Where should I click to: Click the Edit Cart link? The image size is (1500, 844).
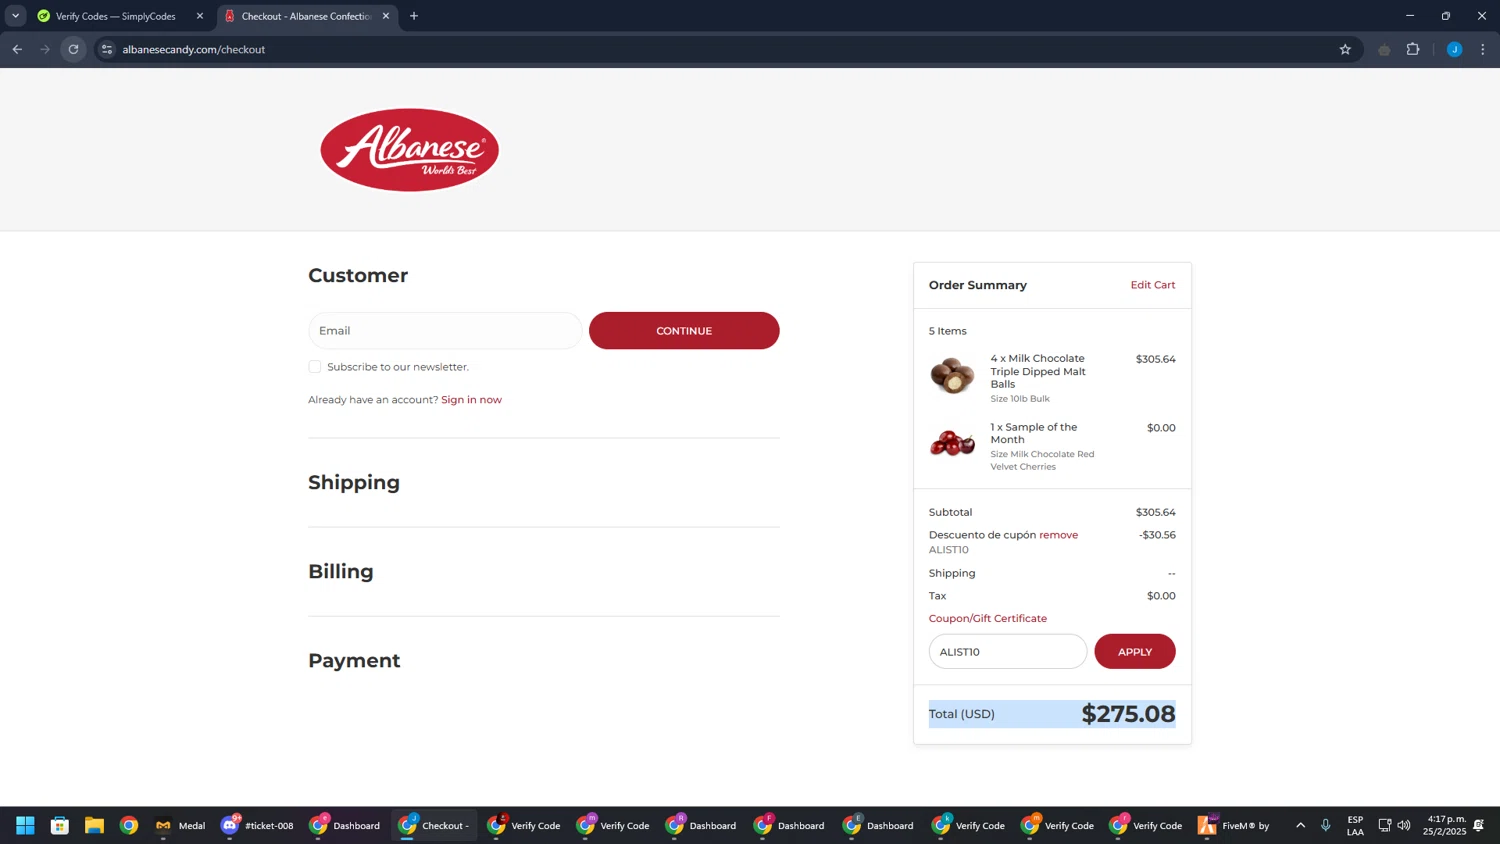click(1153, 285)
